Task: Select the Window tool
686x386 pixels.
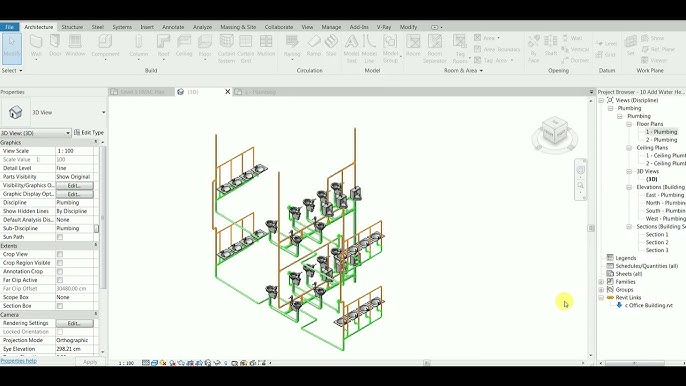Action: coord(75,46)
